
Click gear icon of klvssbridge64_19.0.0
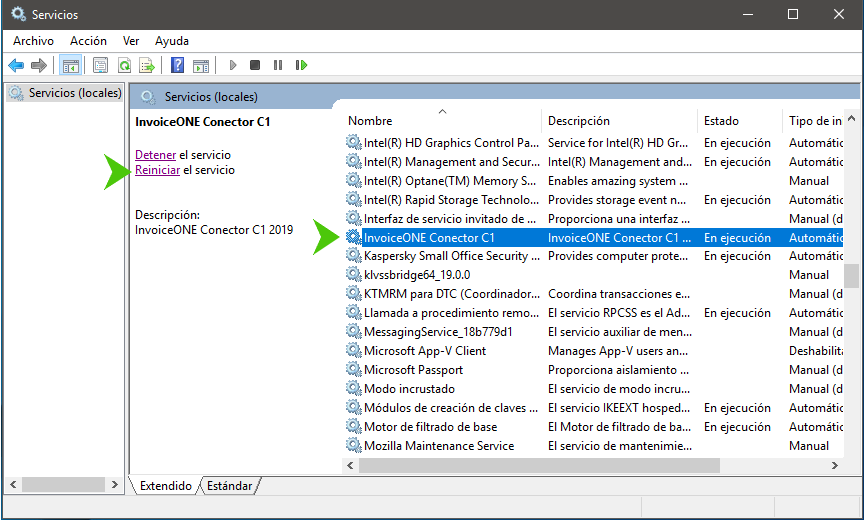pos(354,274)
